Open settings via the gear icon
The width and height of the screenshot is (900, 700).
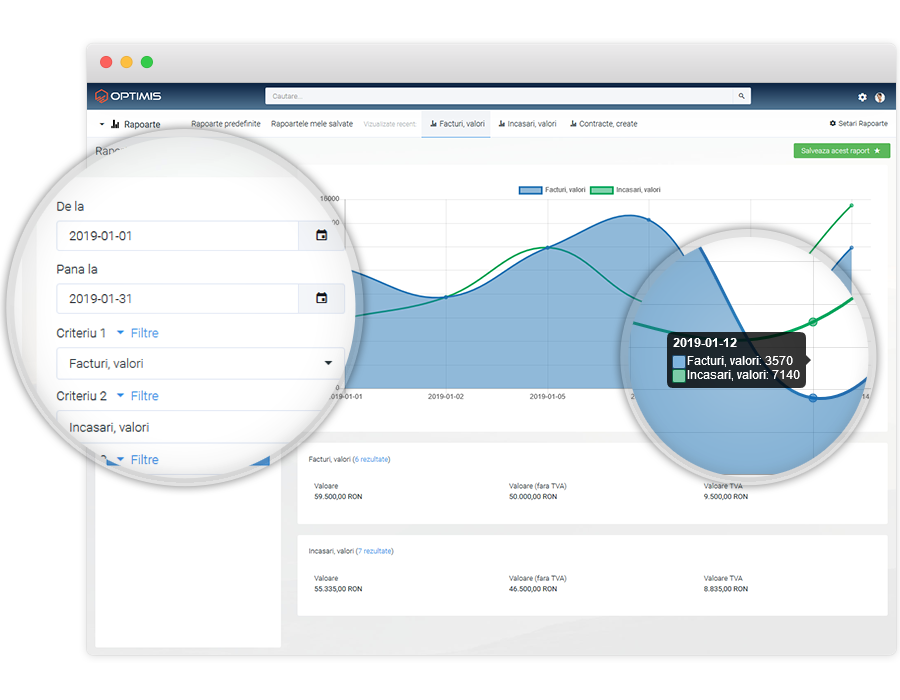tap(862, 97)
